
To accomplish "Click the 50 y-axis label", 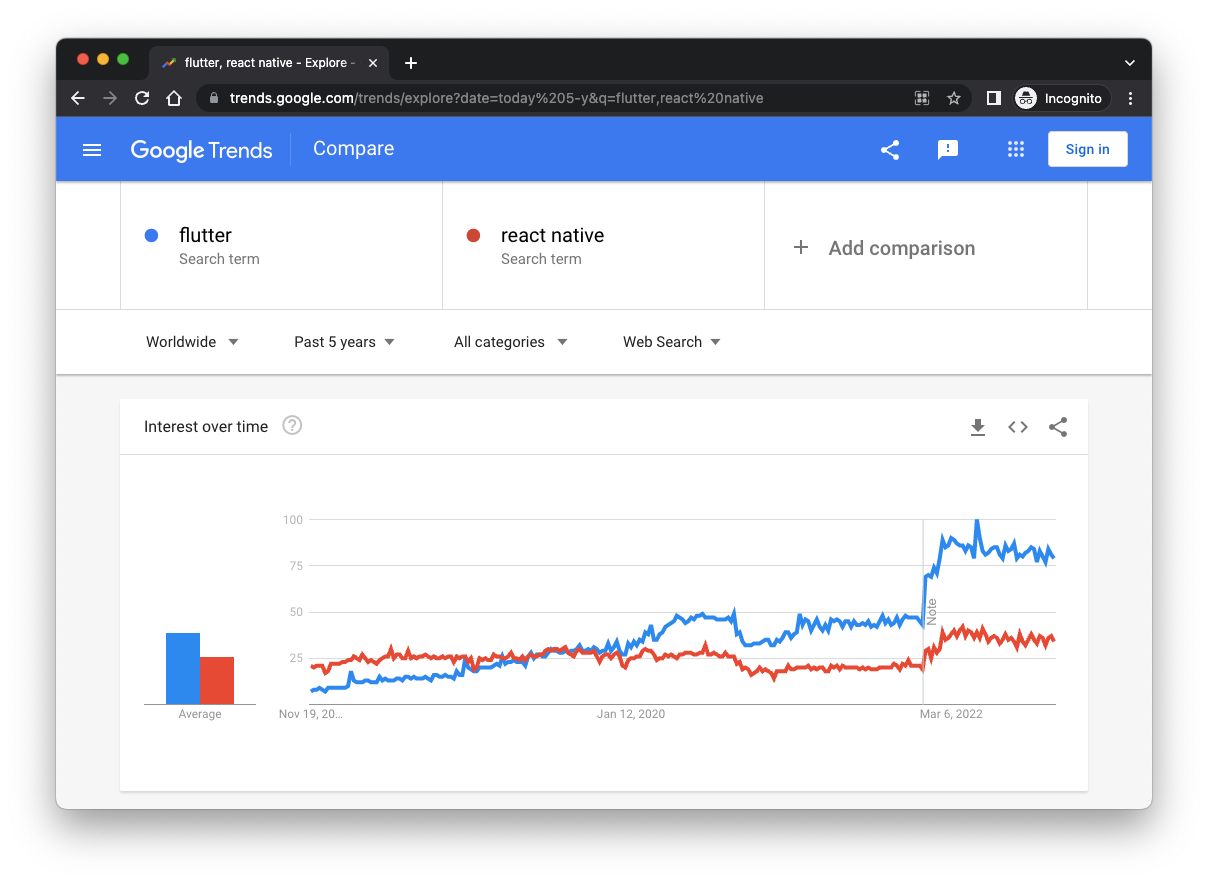I will click(295, 612).
